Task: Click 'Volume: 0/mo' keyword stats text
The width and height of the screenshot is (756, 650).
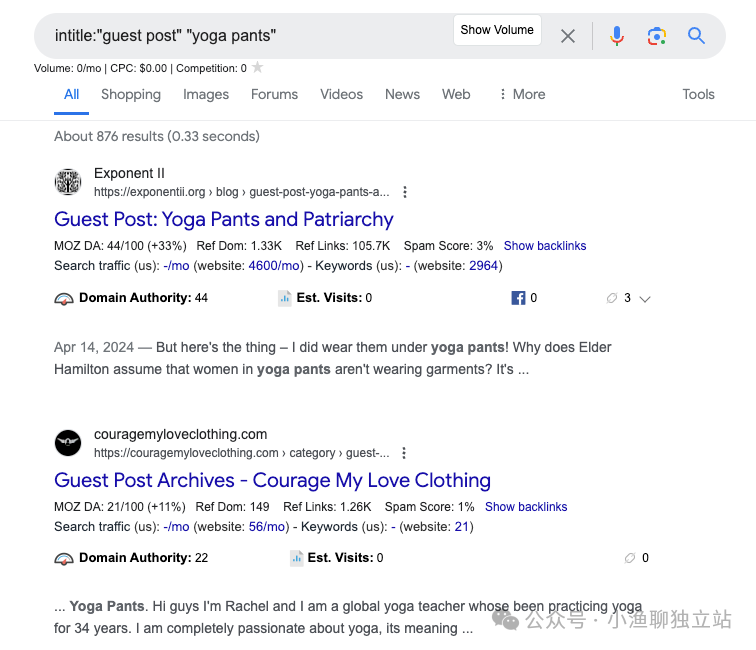Action: tap(68, 68)
